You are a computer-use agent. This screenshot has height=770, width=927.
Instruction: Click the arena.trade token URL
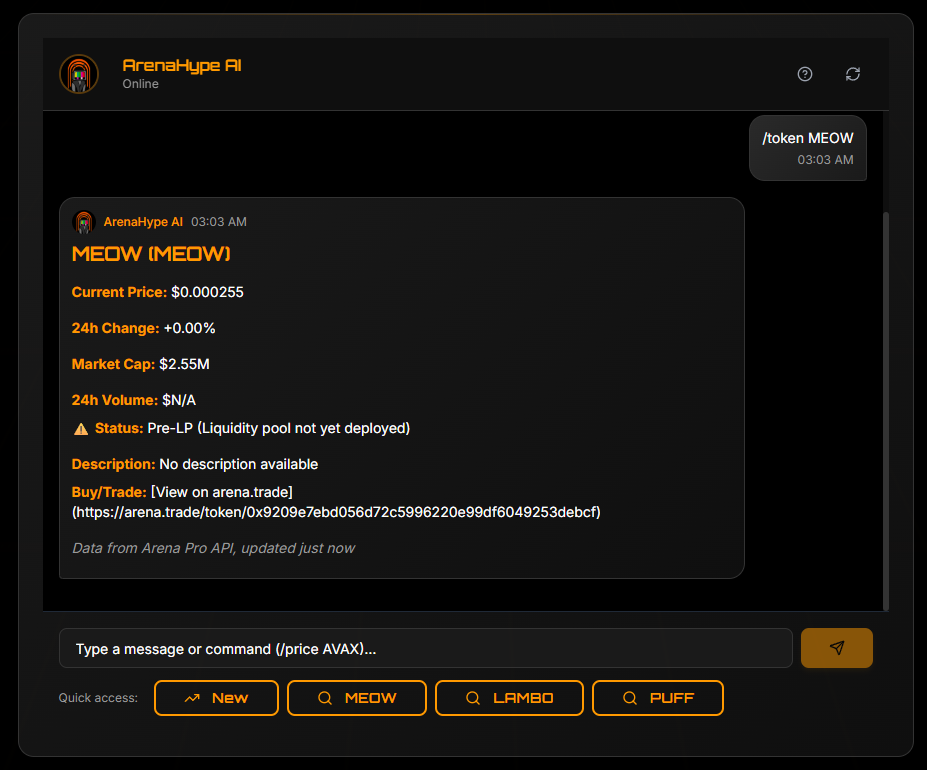point(336,512)
